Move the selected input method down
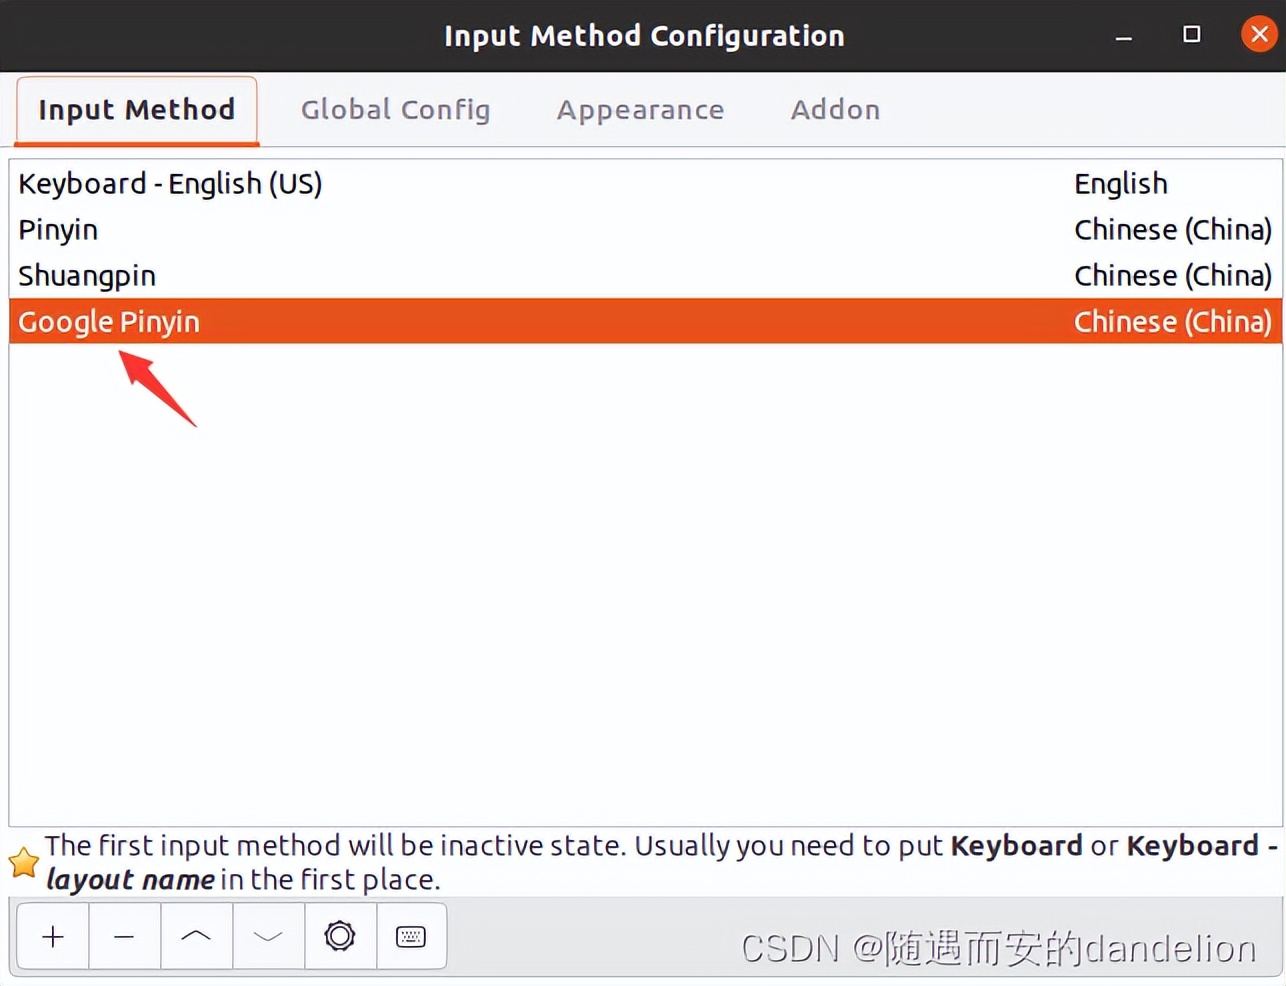This screenshot has height=986, width=1286. pos(268,936)
